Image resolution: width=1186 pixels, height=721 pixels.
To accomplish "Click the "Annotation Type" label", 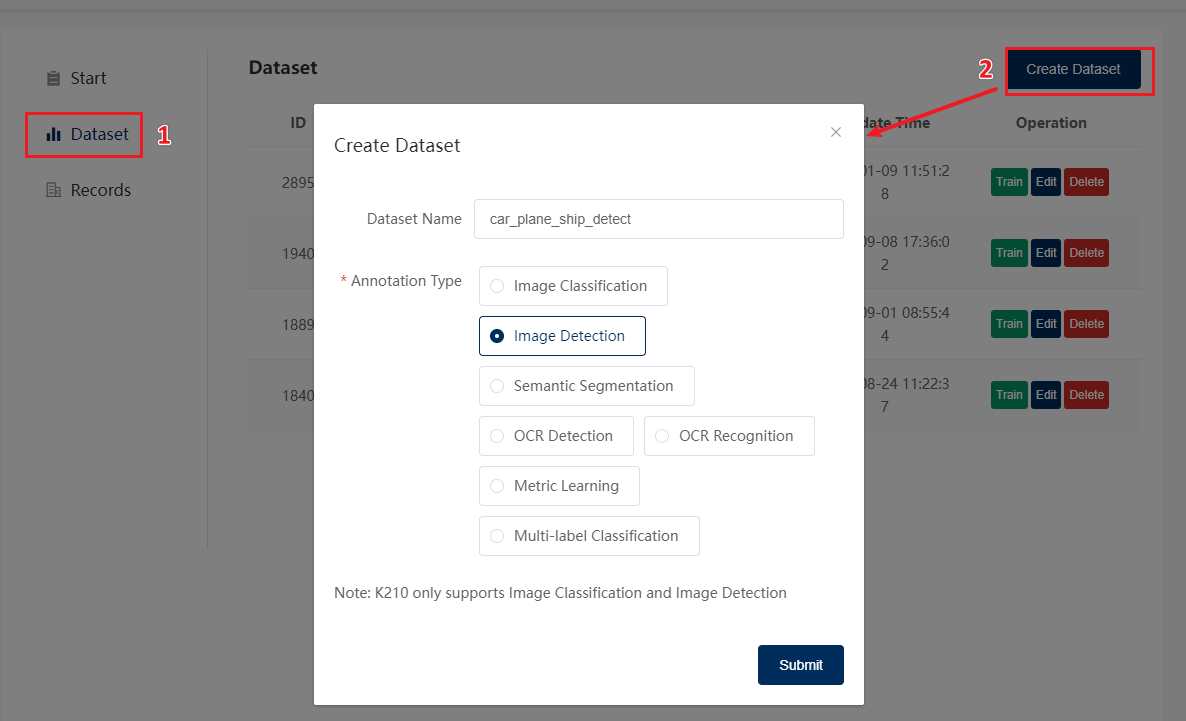I will click(x=406, y=281).
